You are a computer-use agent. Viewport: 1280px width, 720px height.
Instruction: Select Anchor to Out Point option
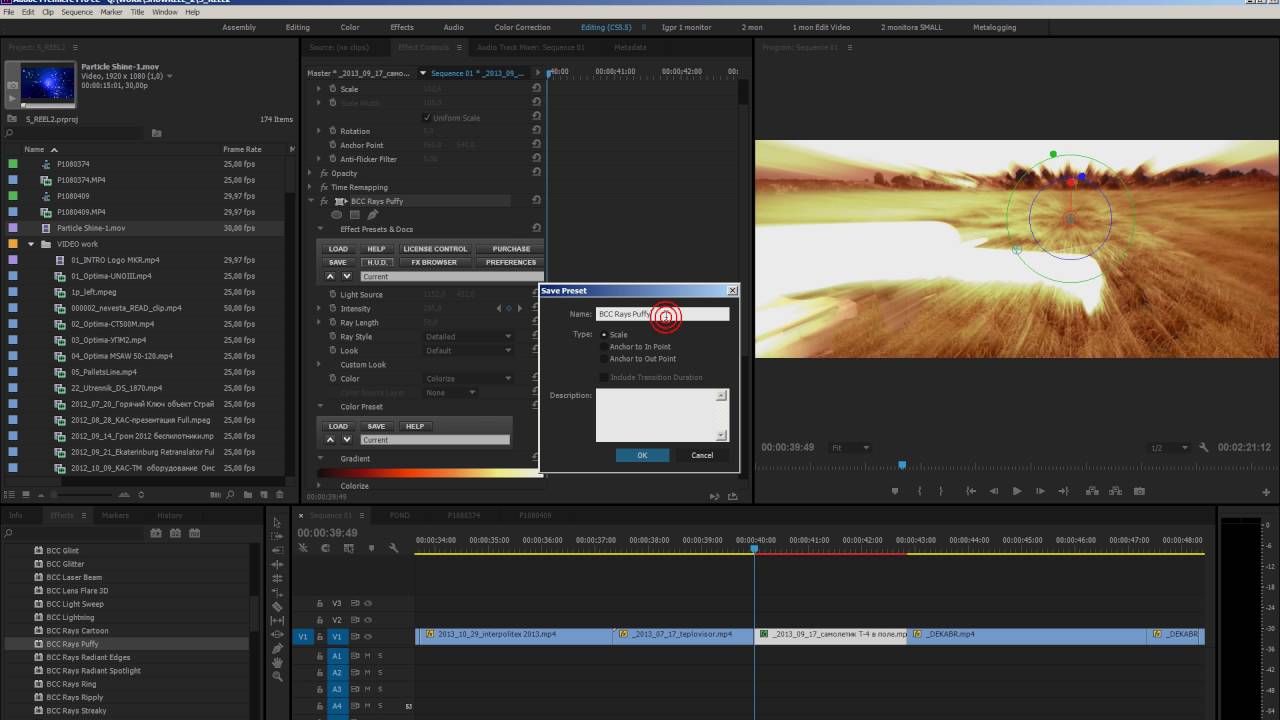[604, 359]
